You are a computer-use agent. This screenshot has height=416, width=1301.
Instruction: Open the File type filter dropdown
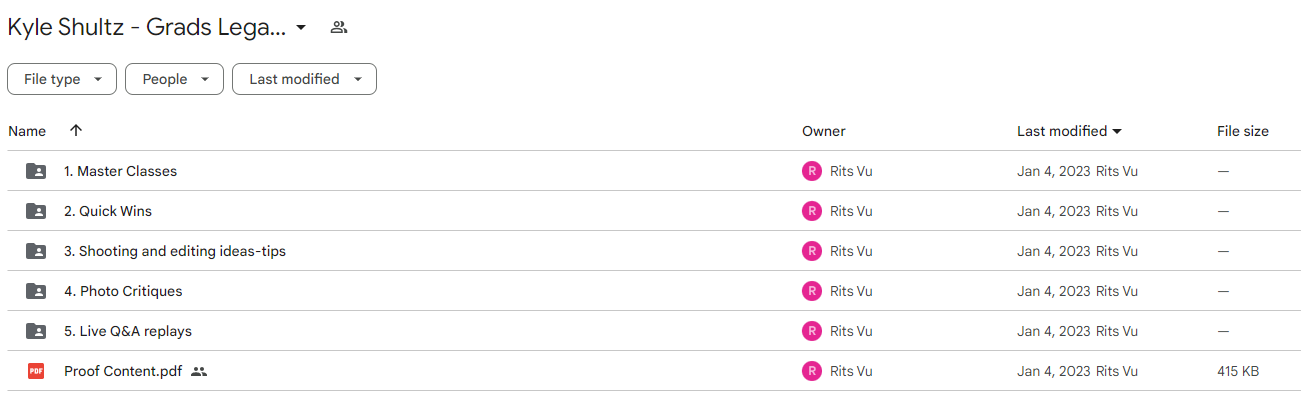pos(62,79)
